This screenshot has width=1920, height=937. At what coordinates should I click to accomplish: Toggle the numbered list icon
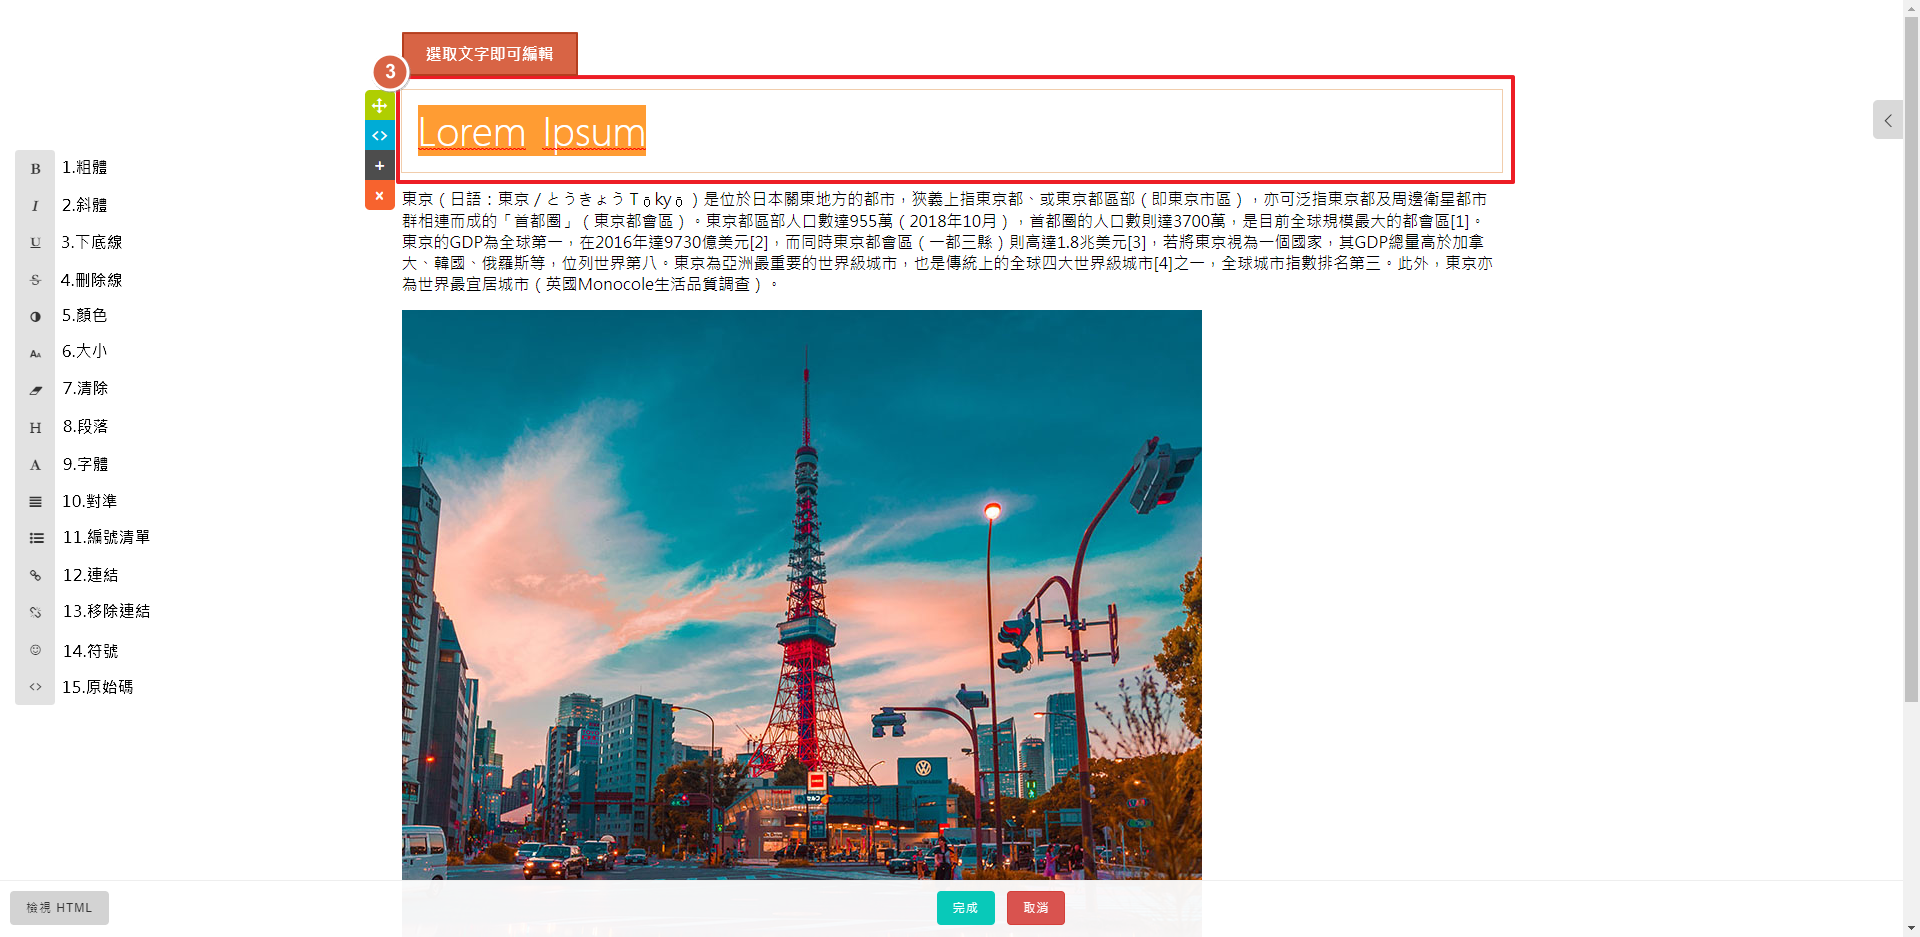pos(36,538)
